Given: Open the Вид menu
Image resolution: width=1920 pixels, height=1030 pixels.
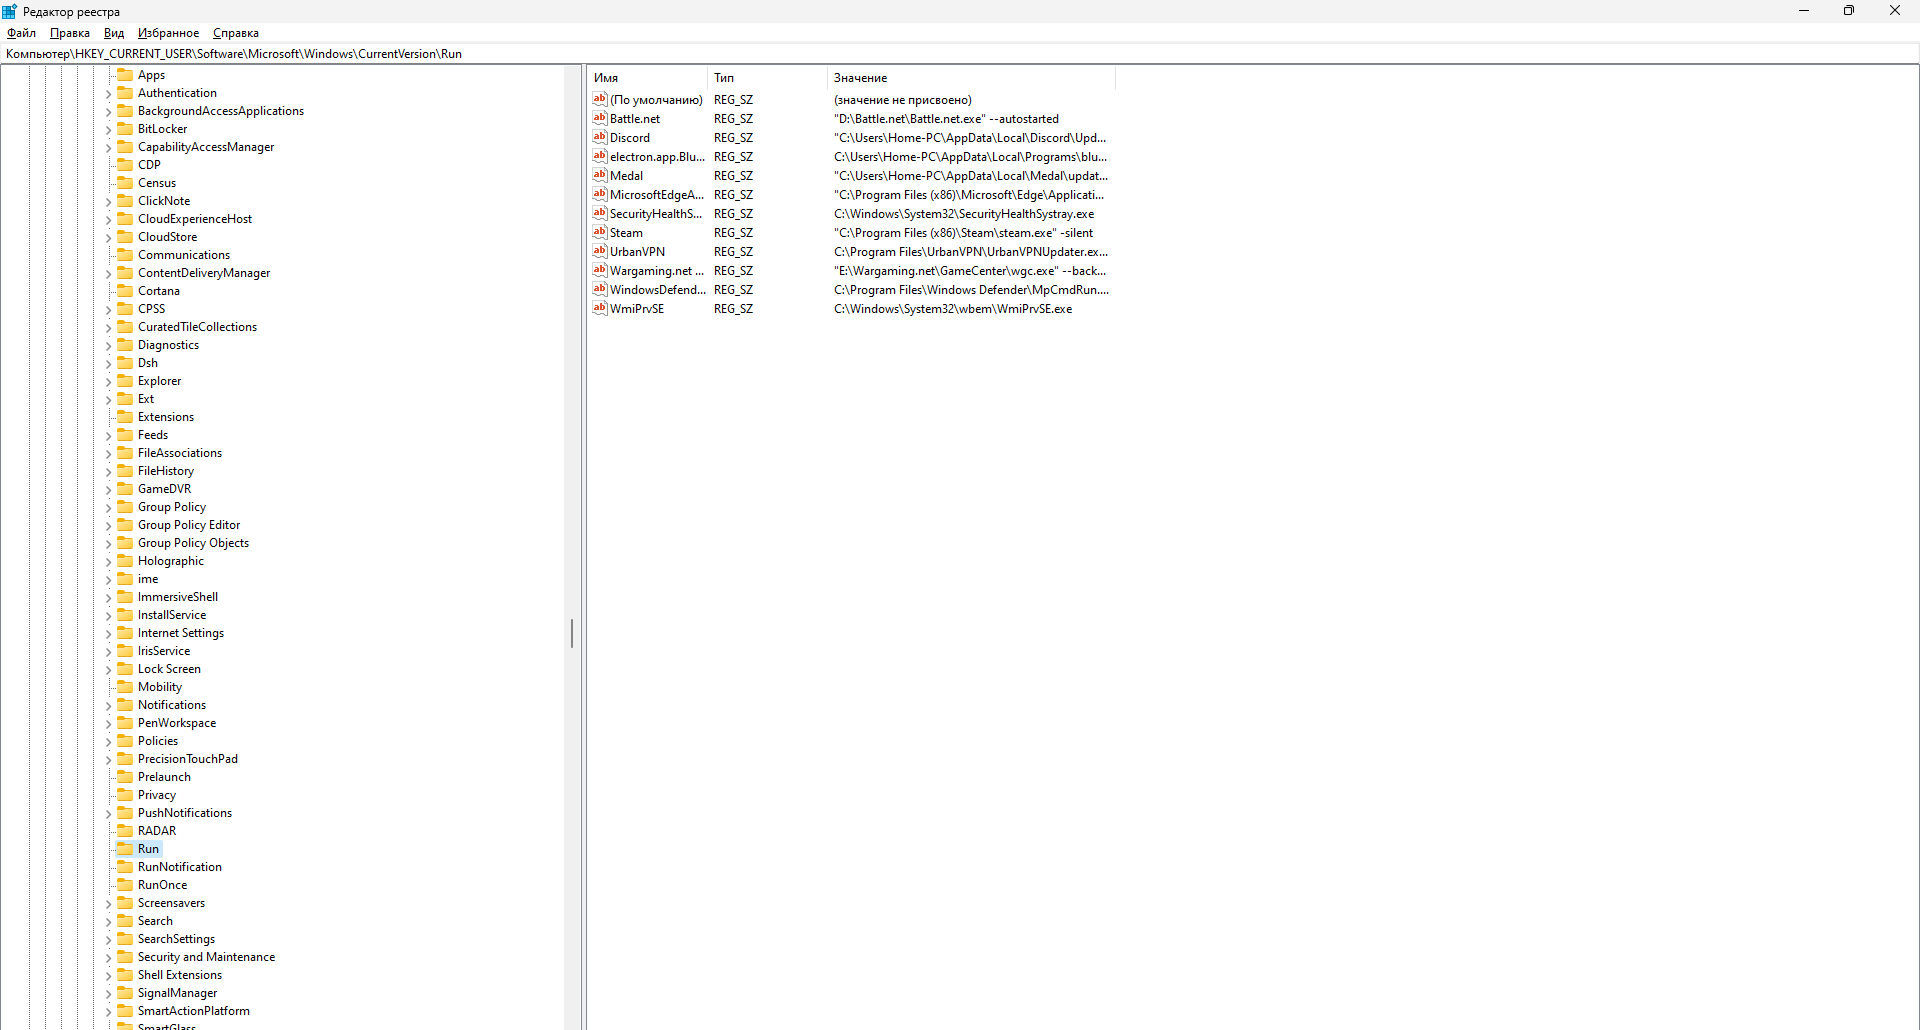Looking at the screenshot, I should [x=114, y=33].
